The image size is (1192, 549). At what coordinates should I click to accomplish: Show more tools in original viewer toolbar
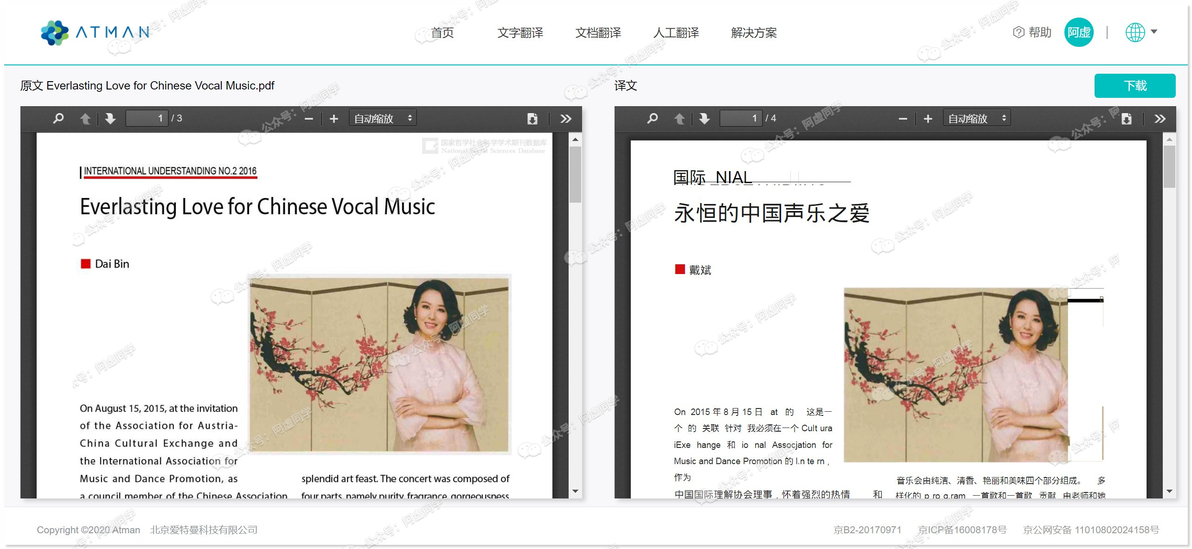pyautogui.click(x=566, y=119)
